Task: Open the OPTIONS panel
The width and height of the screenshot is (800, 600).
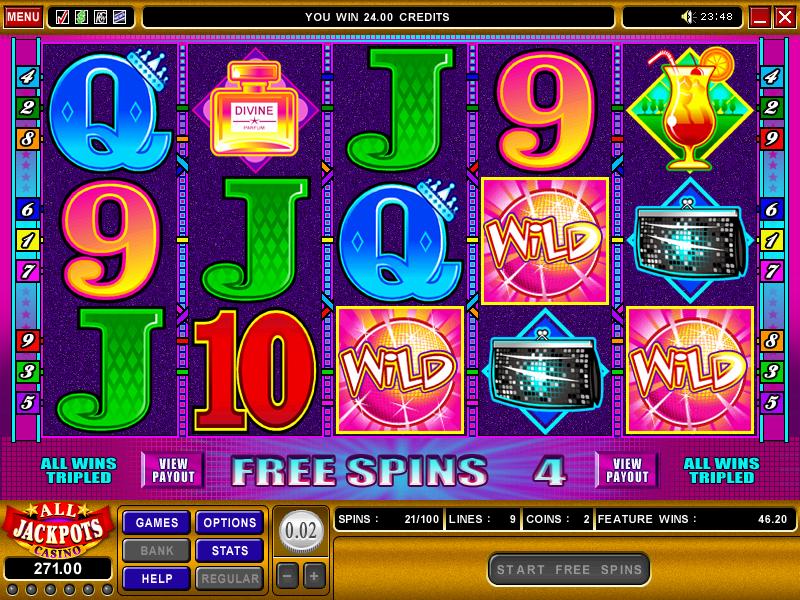Action: coord(230,522)
